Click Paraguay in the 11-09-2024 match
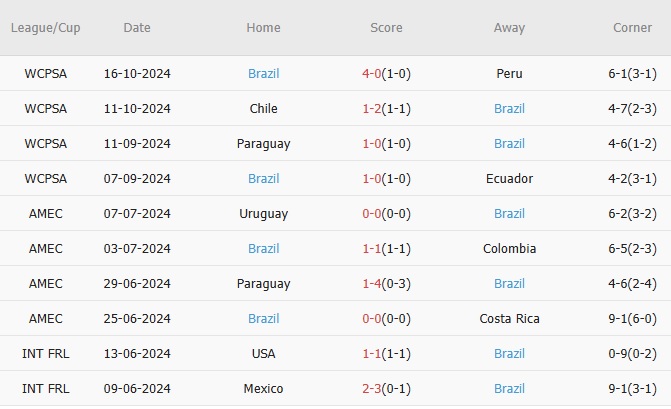Screen dimensions: 671x409 (x=264, y=144)
